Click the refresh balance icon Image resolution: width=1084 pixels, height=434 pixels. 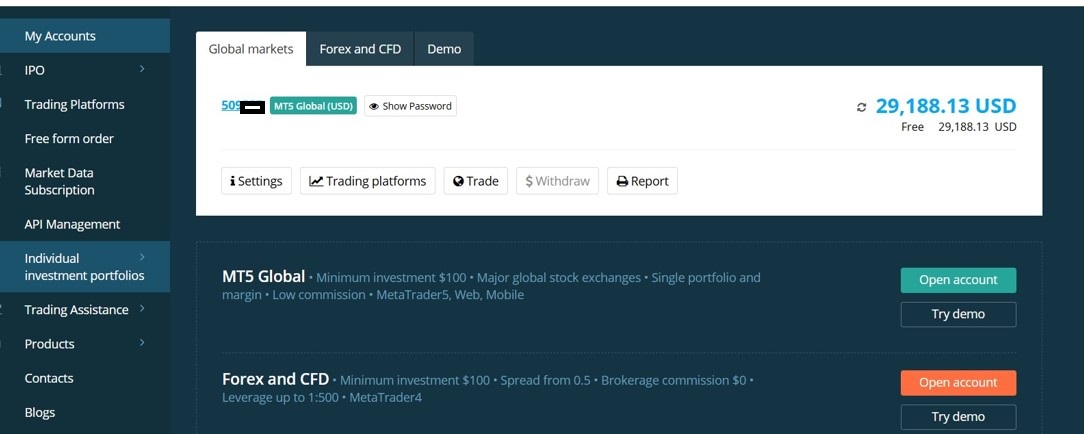(862, 107)
